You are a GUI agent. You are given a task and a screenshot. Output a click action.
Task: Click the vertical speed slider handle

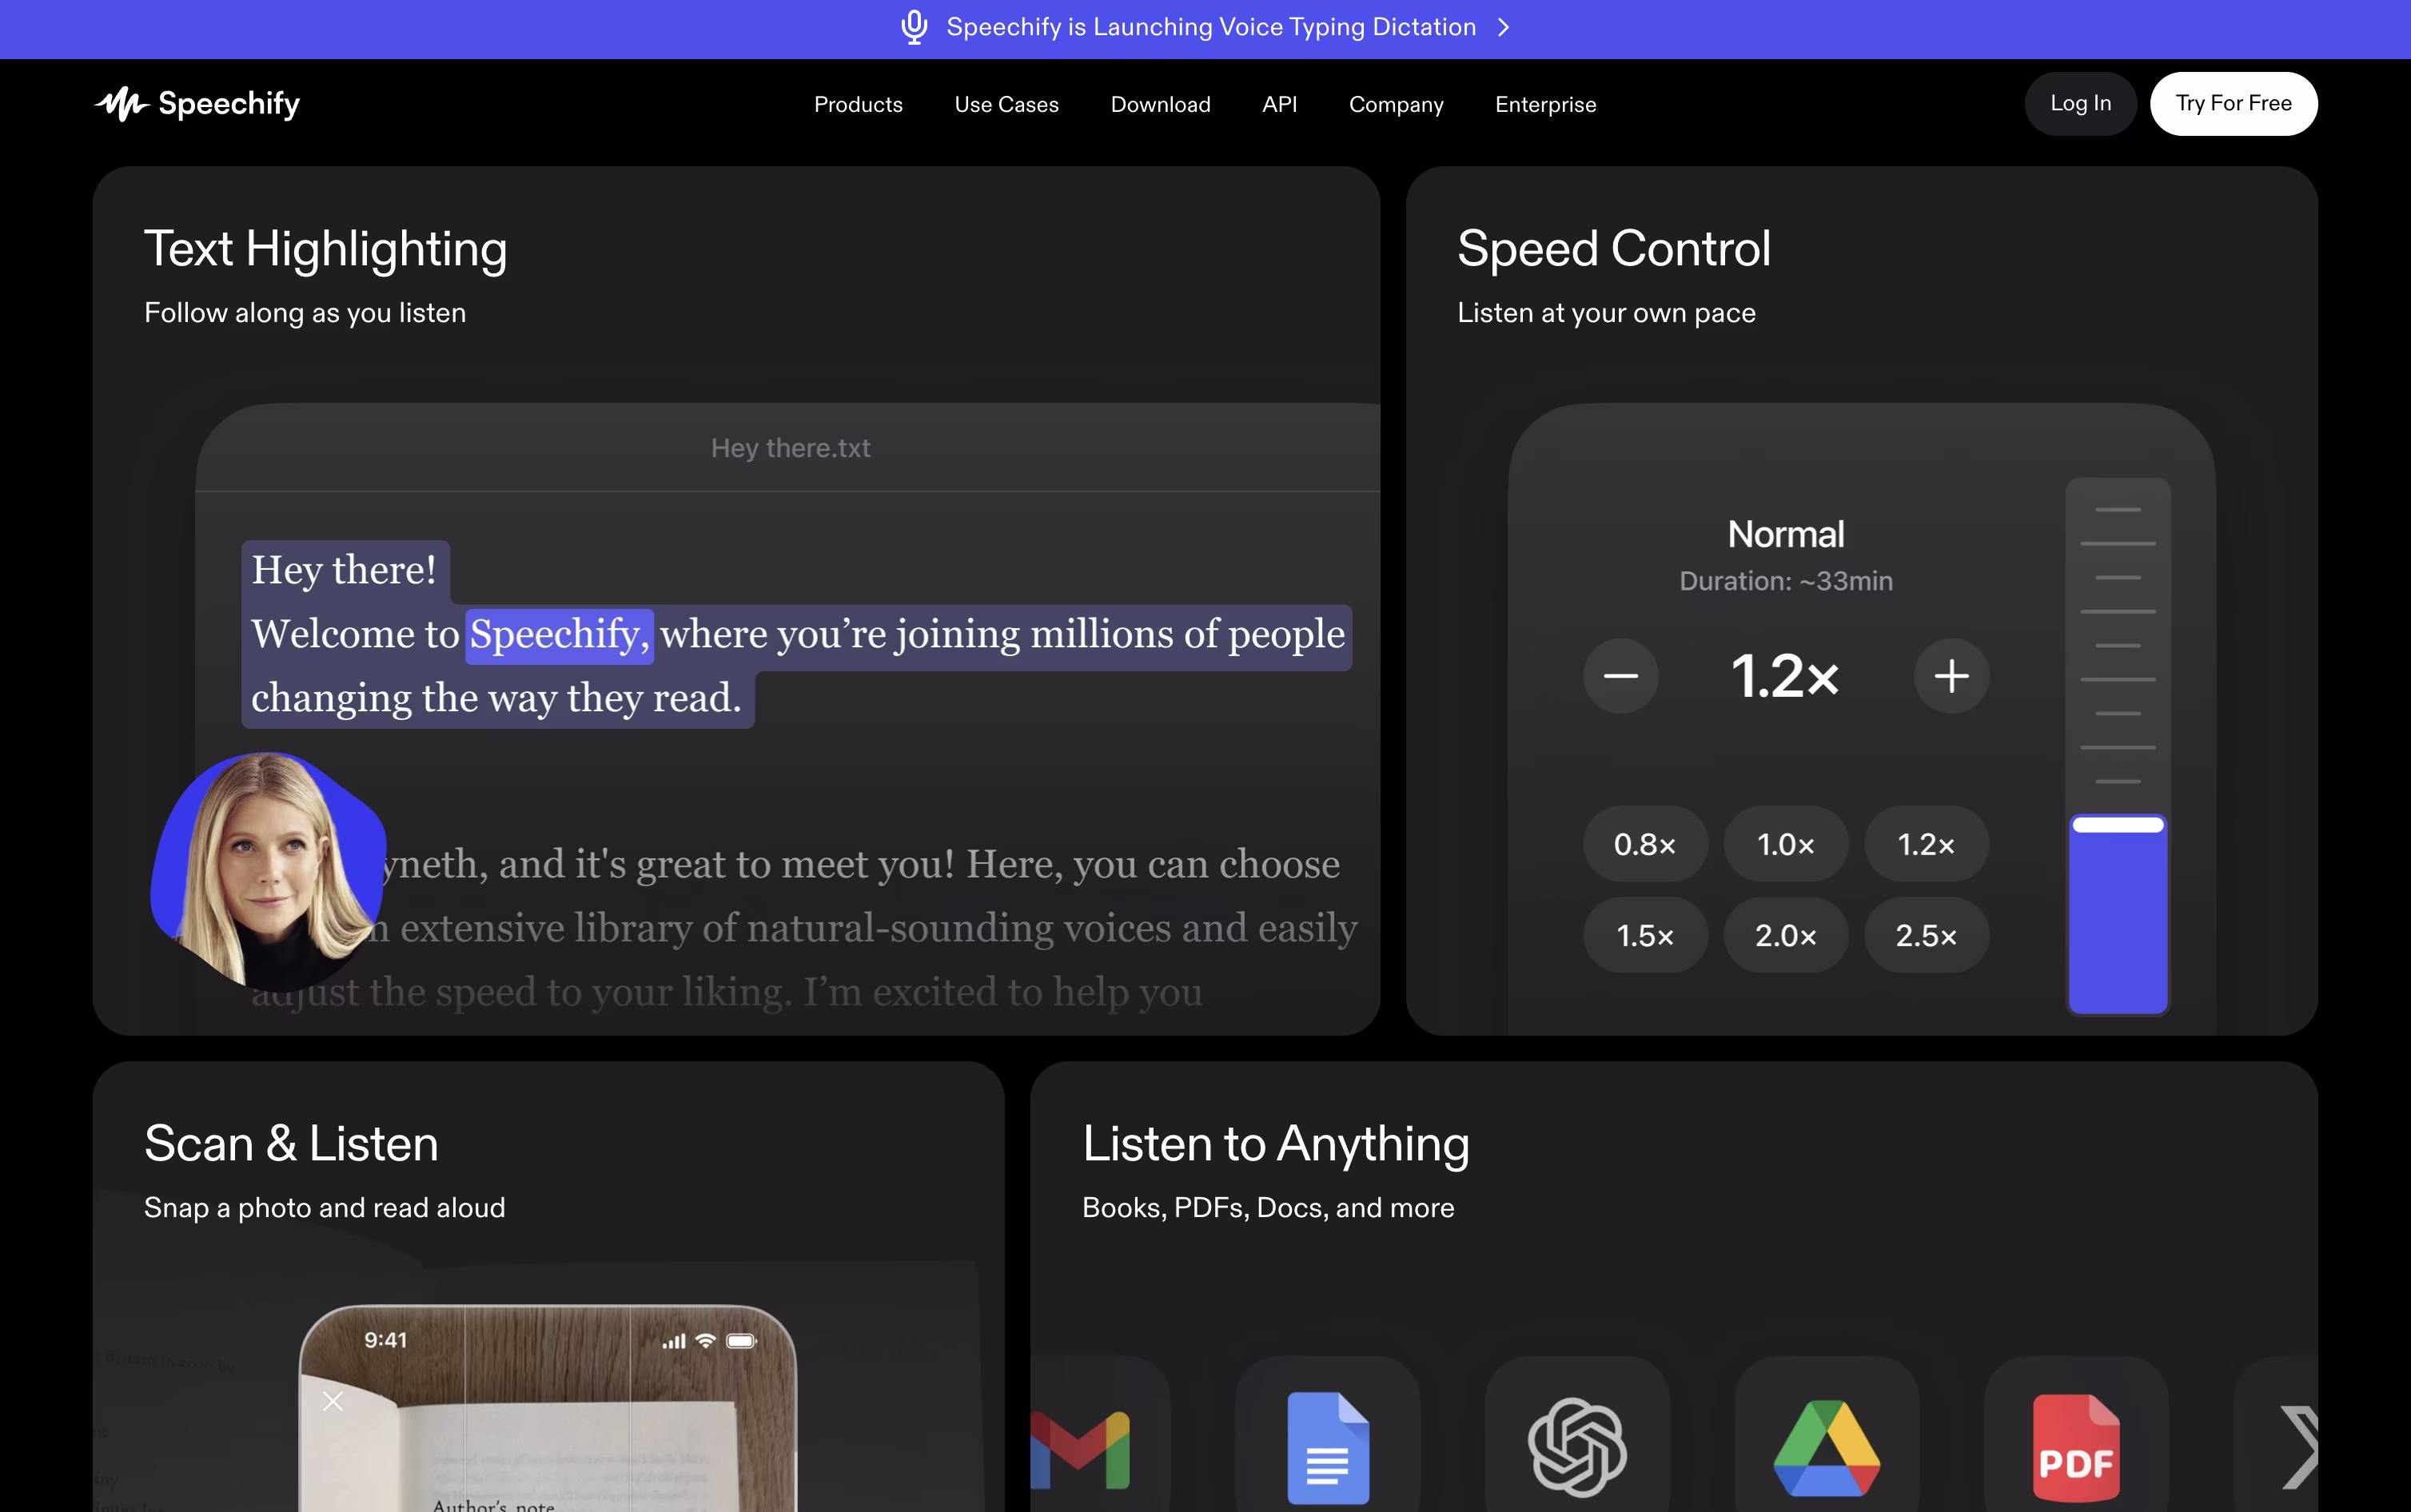(x=2117, y=825)
